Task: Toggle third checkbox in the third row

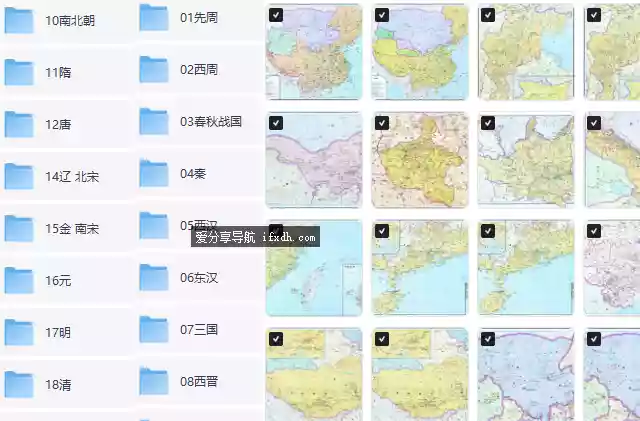Action: tap(488, 231)
